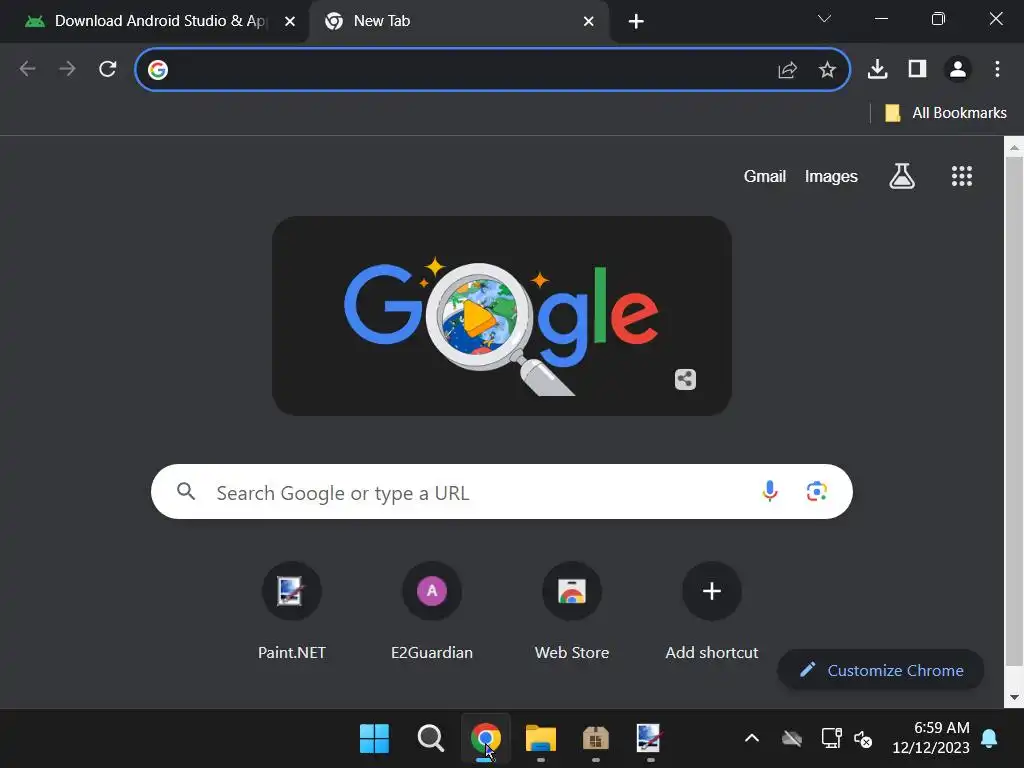Viewport: 1024px width, 768px height.
Task: Click Chrome icon in taskbar
Action: point(485,739)
